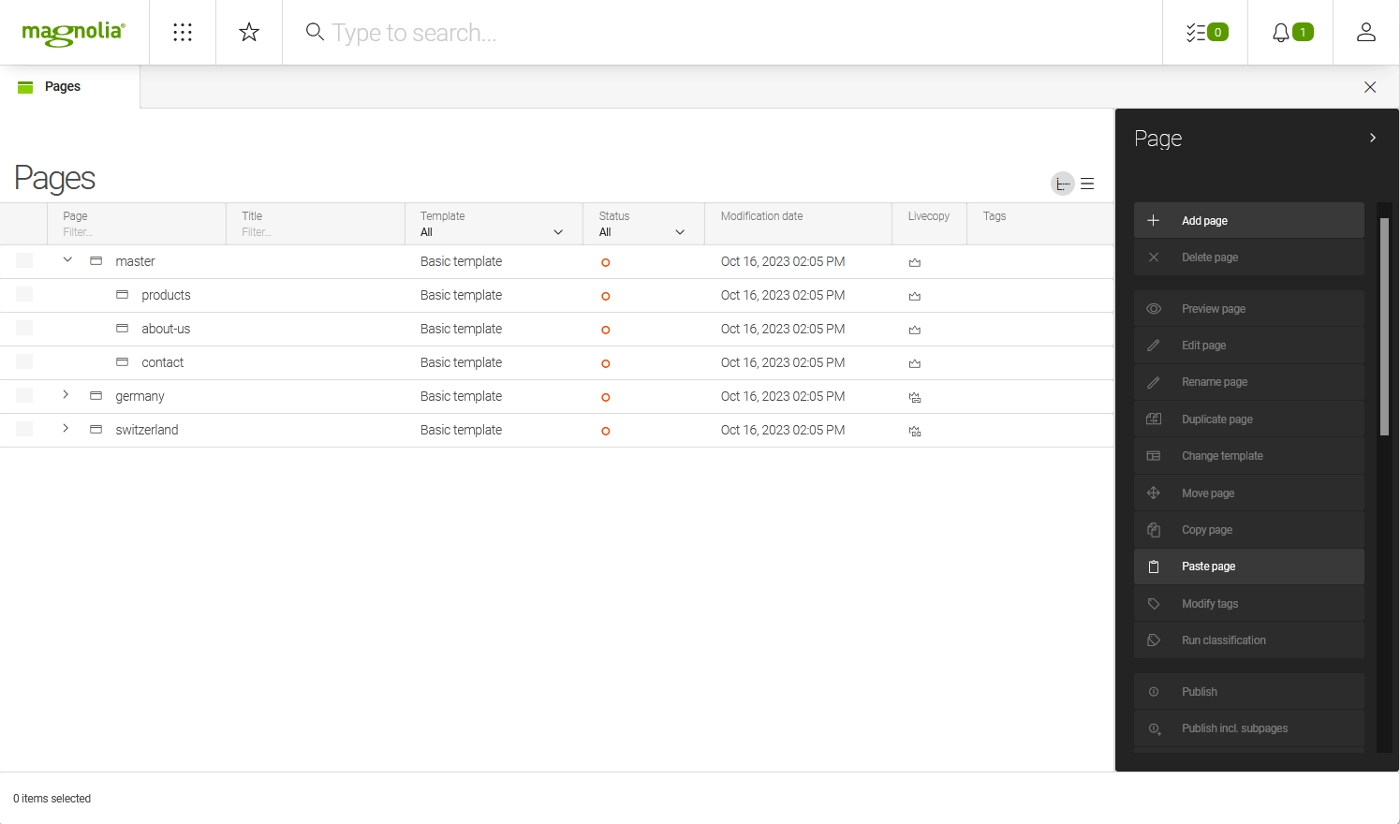Tick the switzerland row checkbox
The height and width of the screenshot is (824, 1400).
coord(24,430)
